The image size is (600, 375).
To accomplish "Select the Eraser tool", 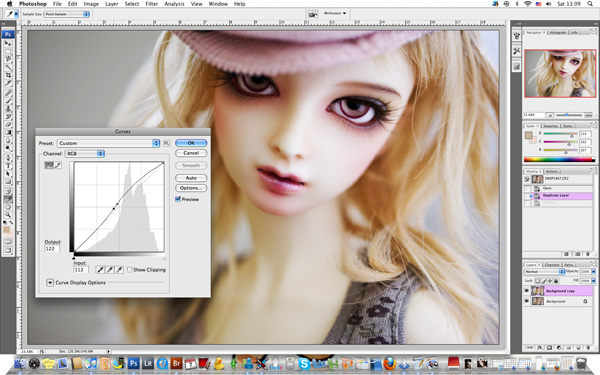I will [x=8, y=125].
